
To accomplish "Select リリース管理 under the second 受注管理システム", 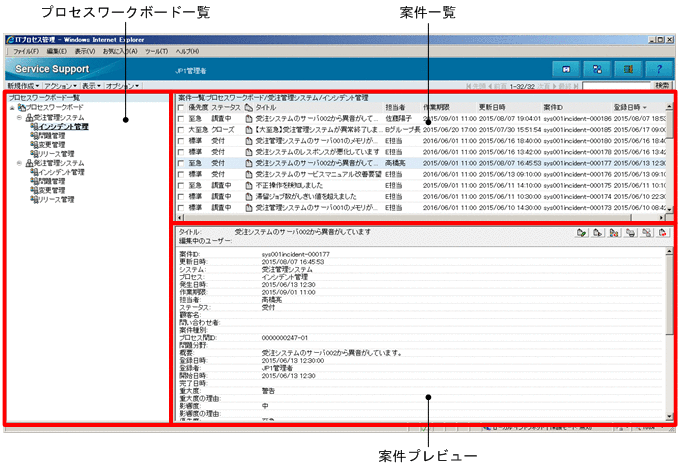I will (x=56, y=200).
